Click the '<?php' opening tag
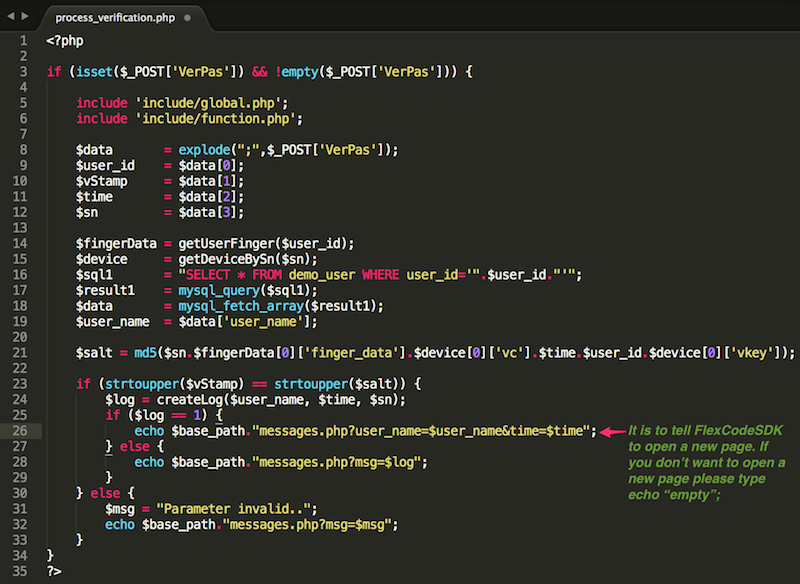The width and height of the screenshot is (800, 584). click(x=65, y=41)
